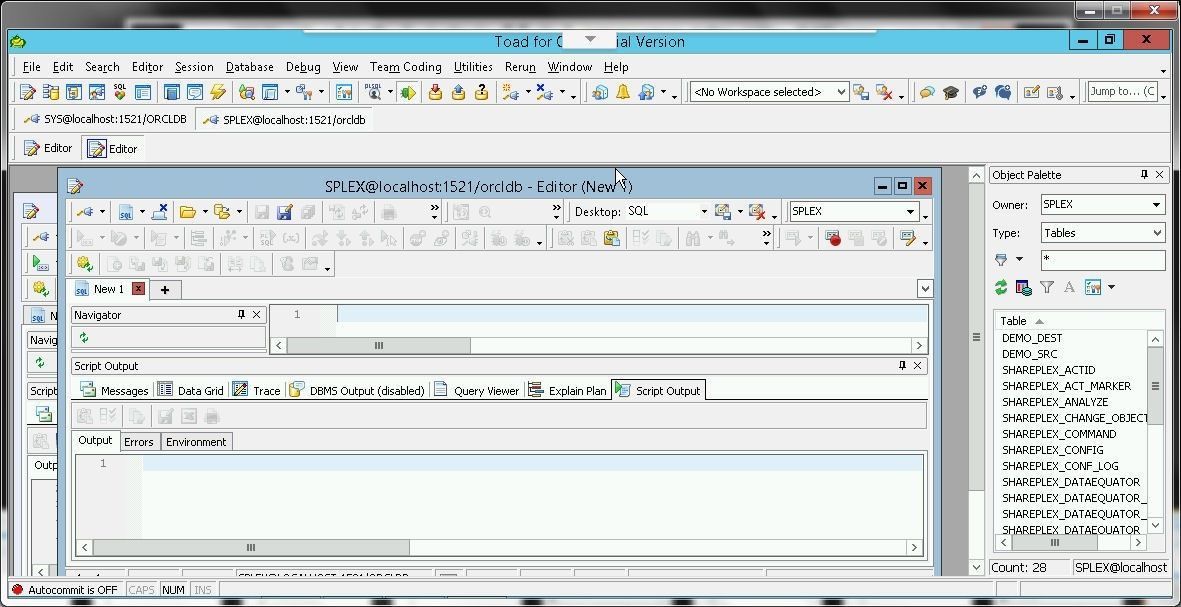Click the database icon next to Object Palette refresh

pos(1024,287)
